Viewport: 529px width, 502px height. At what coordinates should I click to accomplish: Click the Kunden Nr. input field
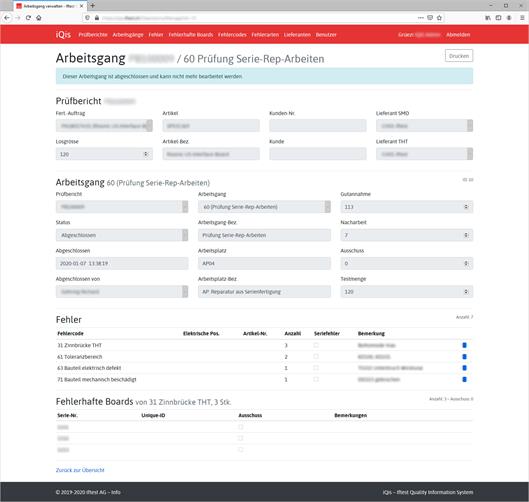(317, 126)
